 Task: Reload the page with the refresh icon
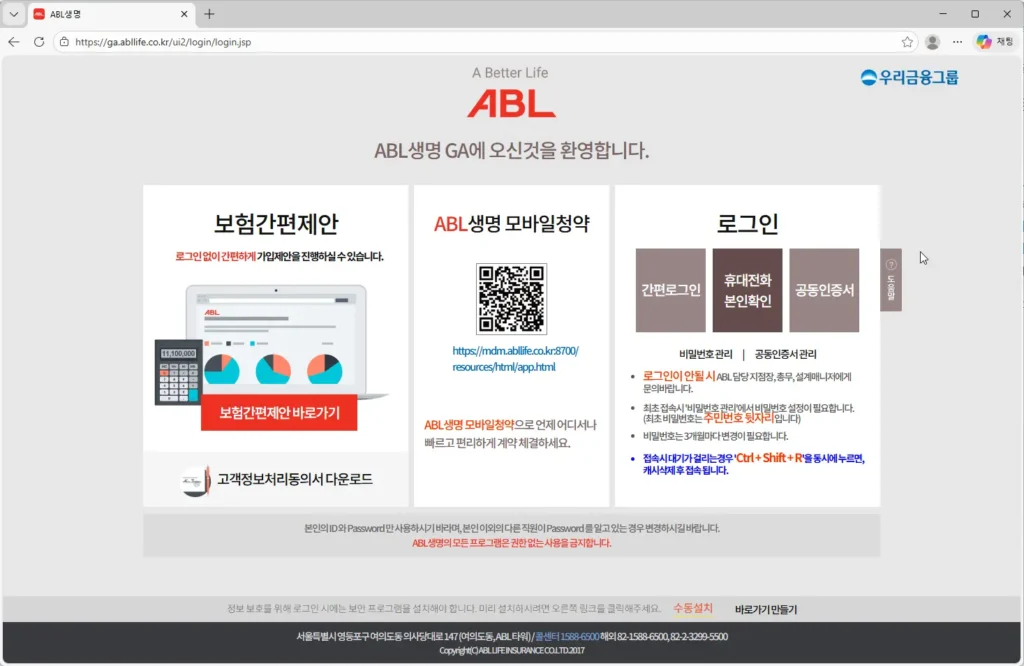[x=39, y=42]
